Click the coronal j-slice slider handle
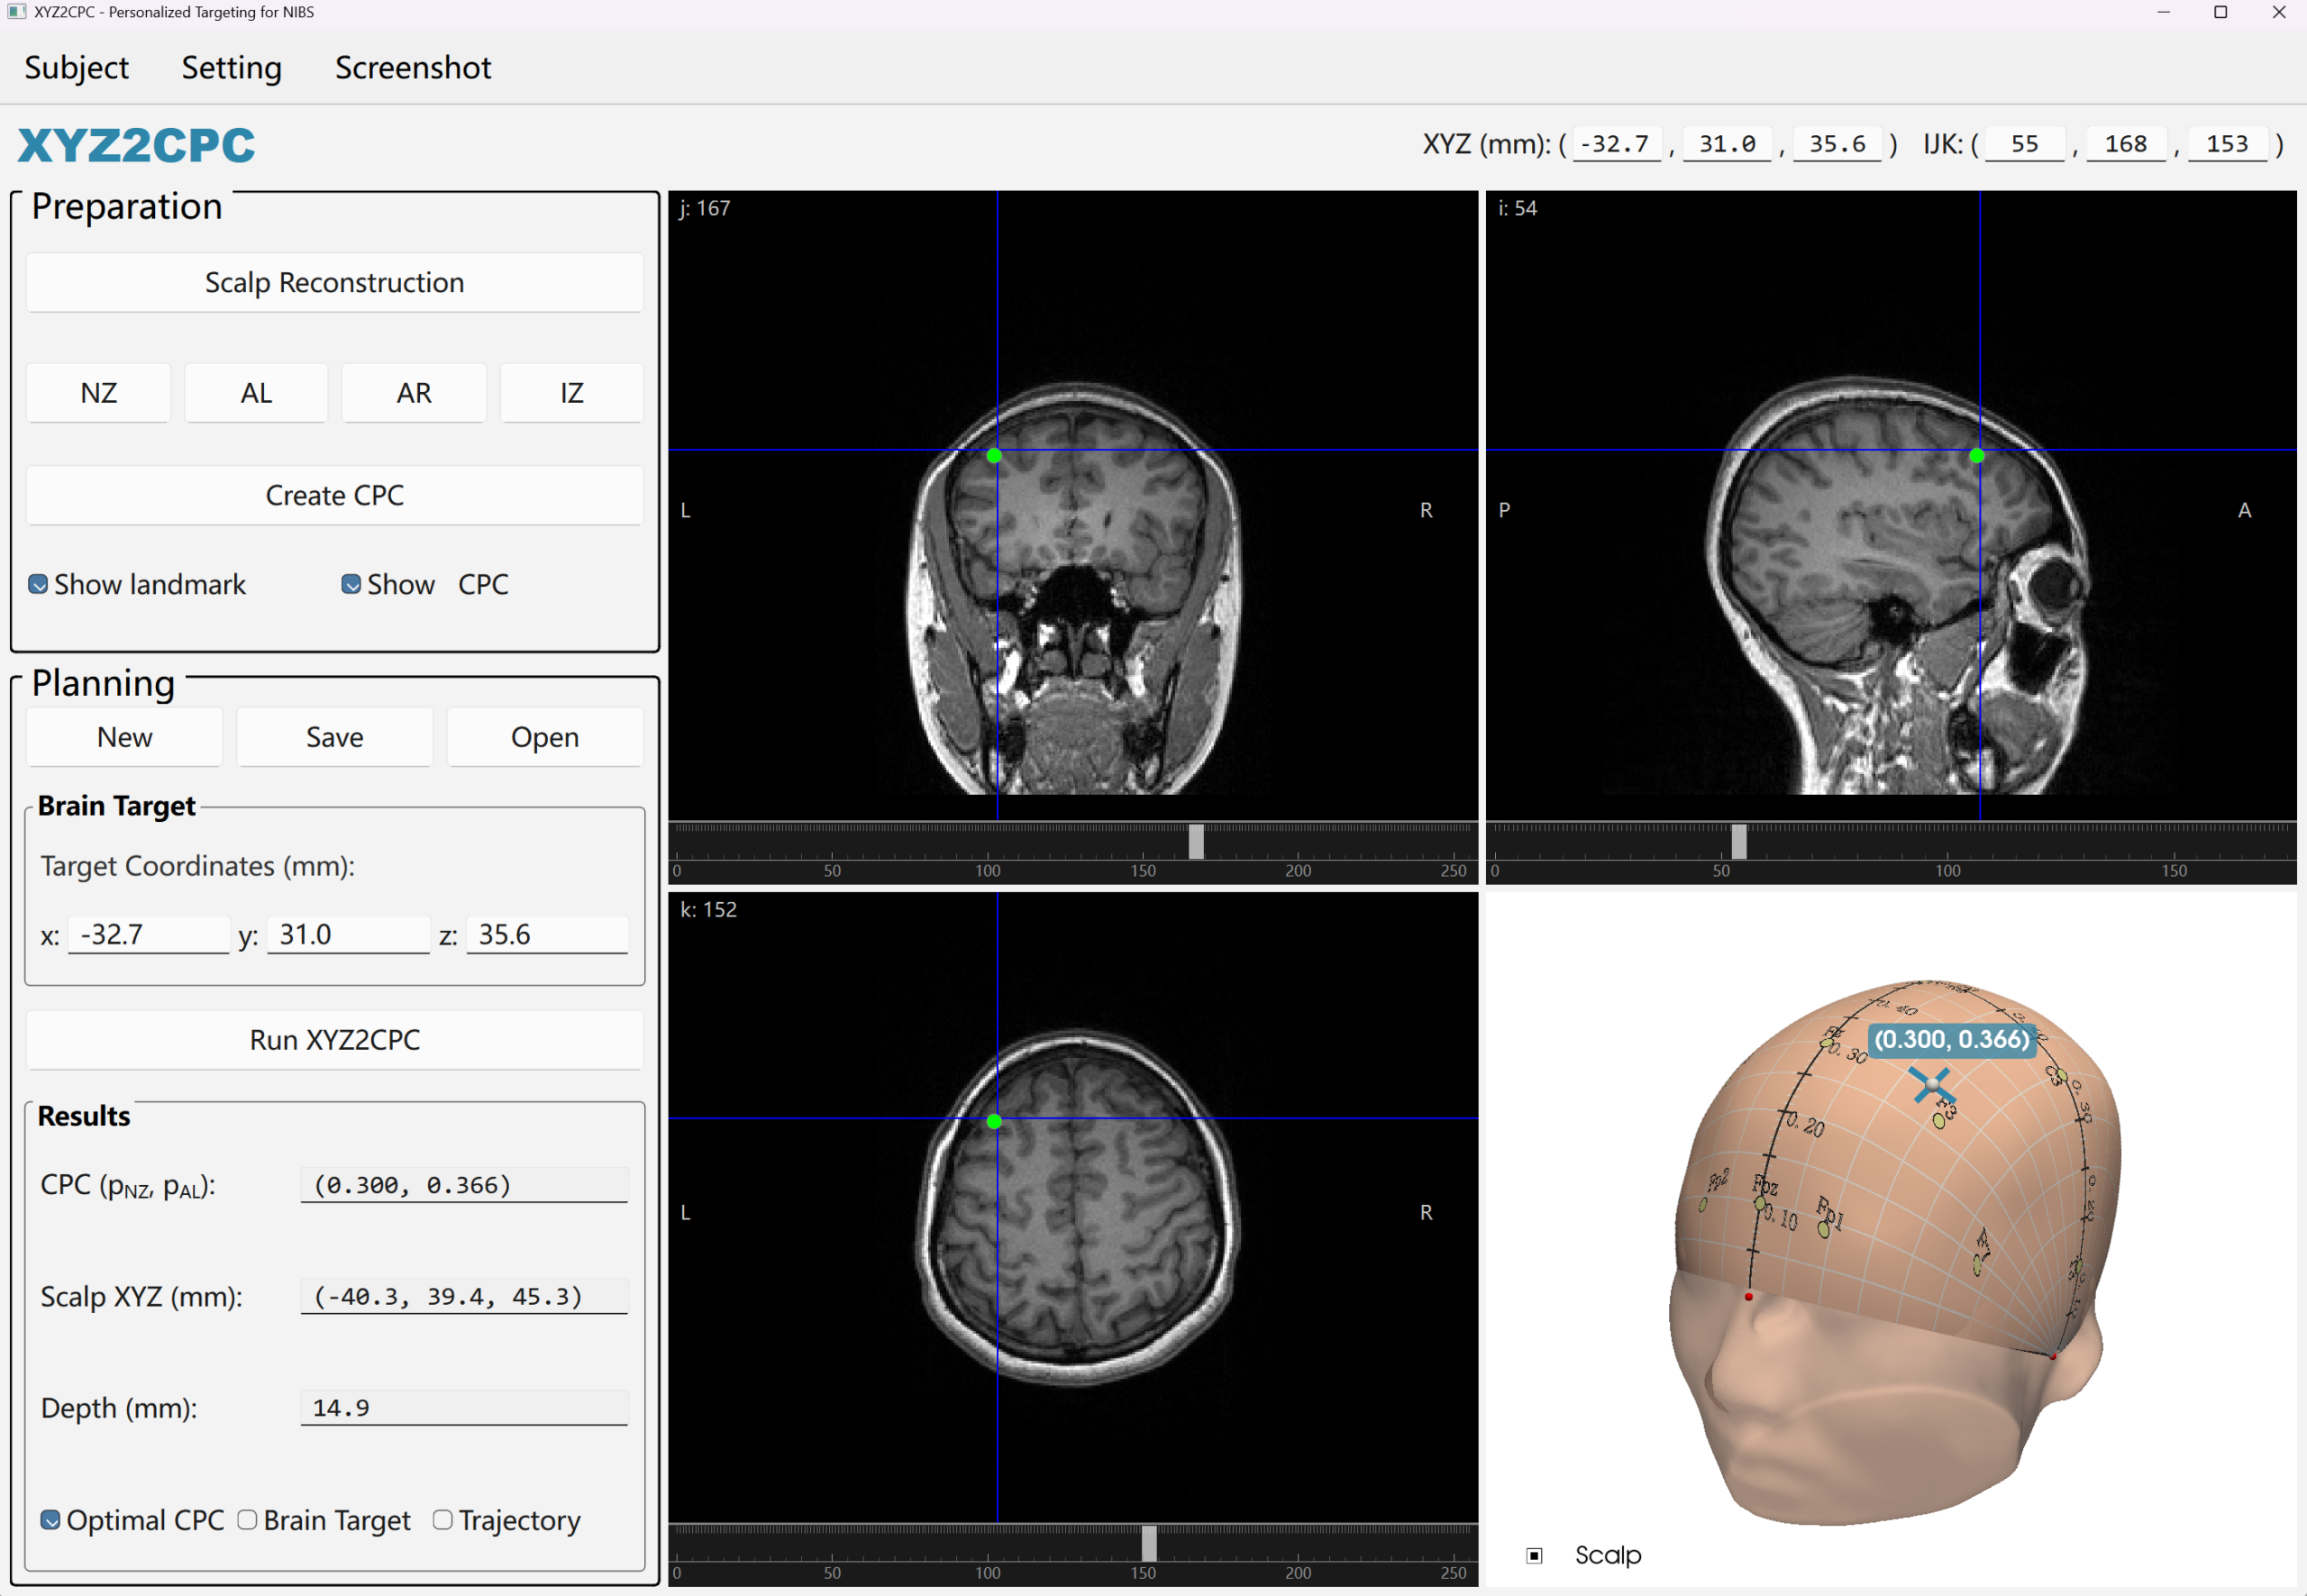 pyautogui.click(x=1196, y=842)
